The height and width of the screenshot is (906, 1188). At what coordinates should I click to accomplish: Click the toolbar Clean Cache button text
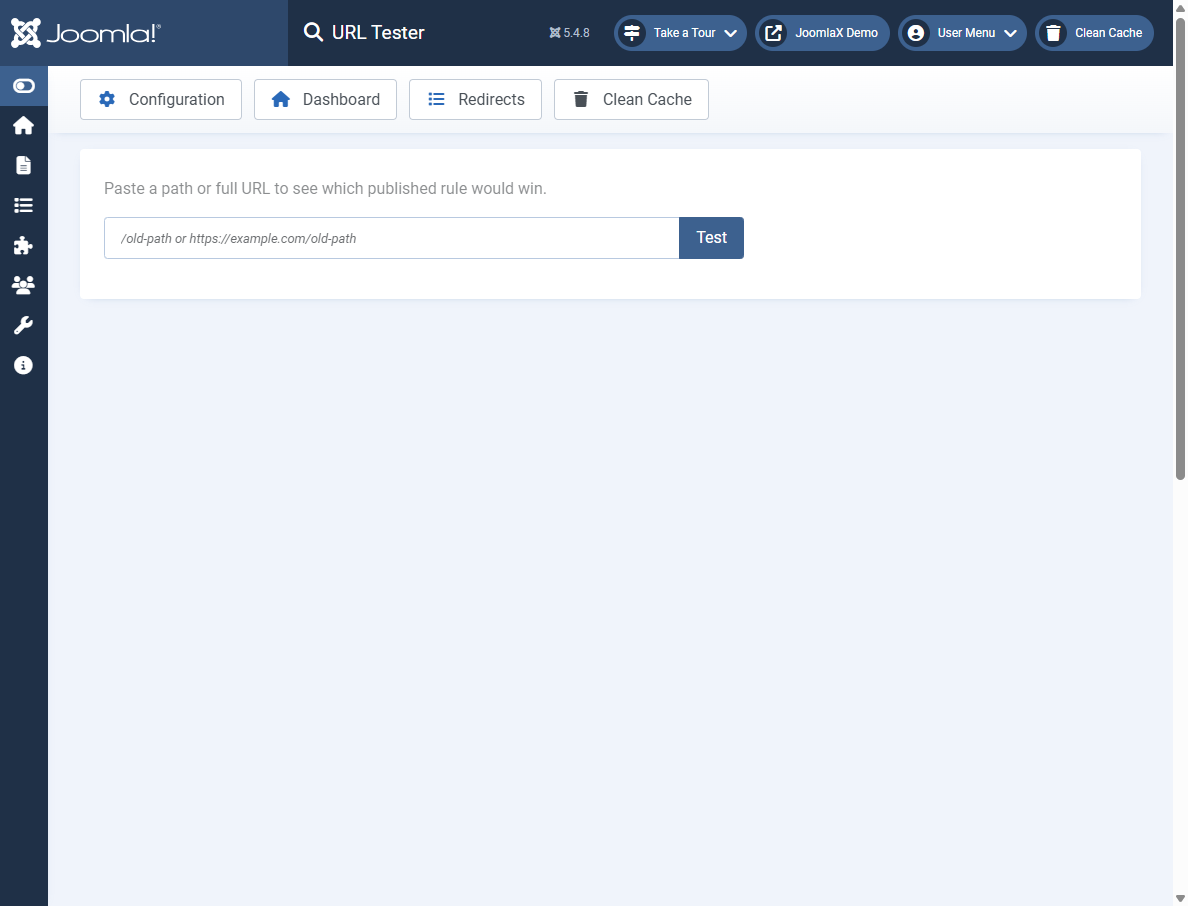point(647,99)
